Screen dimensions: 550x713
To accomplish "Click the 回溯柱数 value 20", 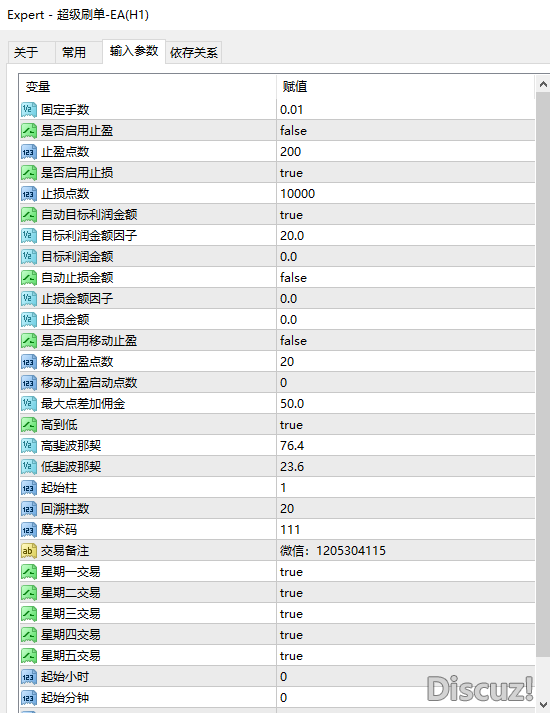I will tap(405, 509).
